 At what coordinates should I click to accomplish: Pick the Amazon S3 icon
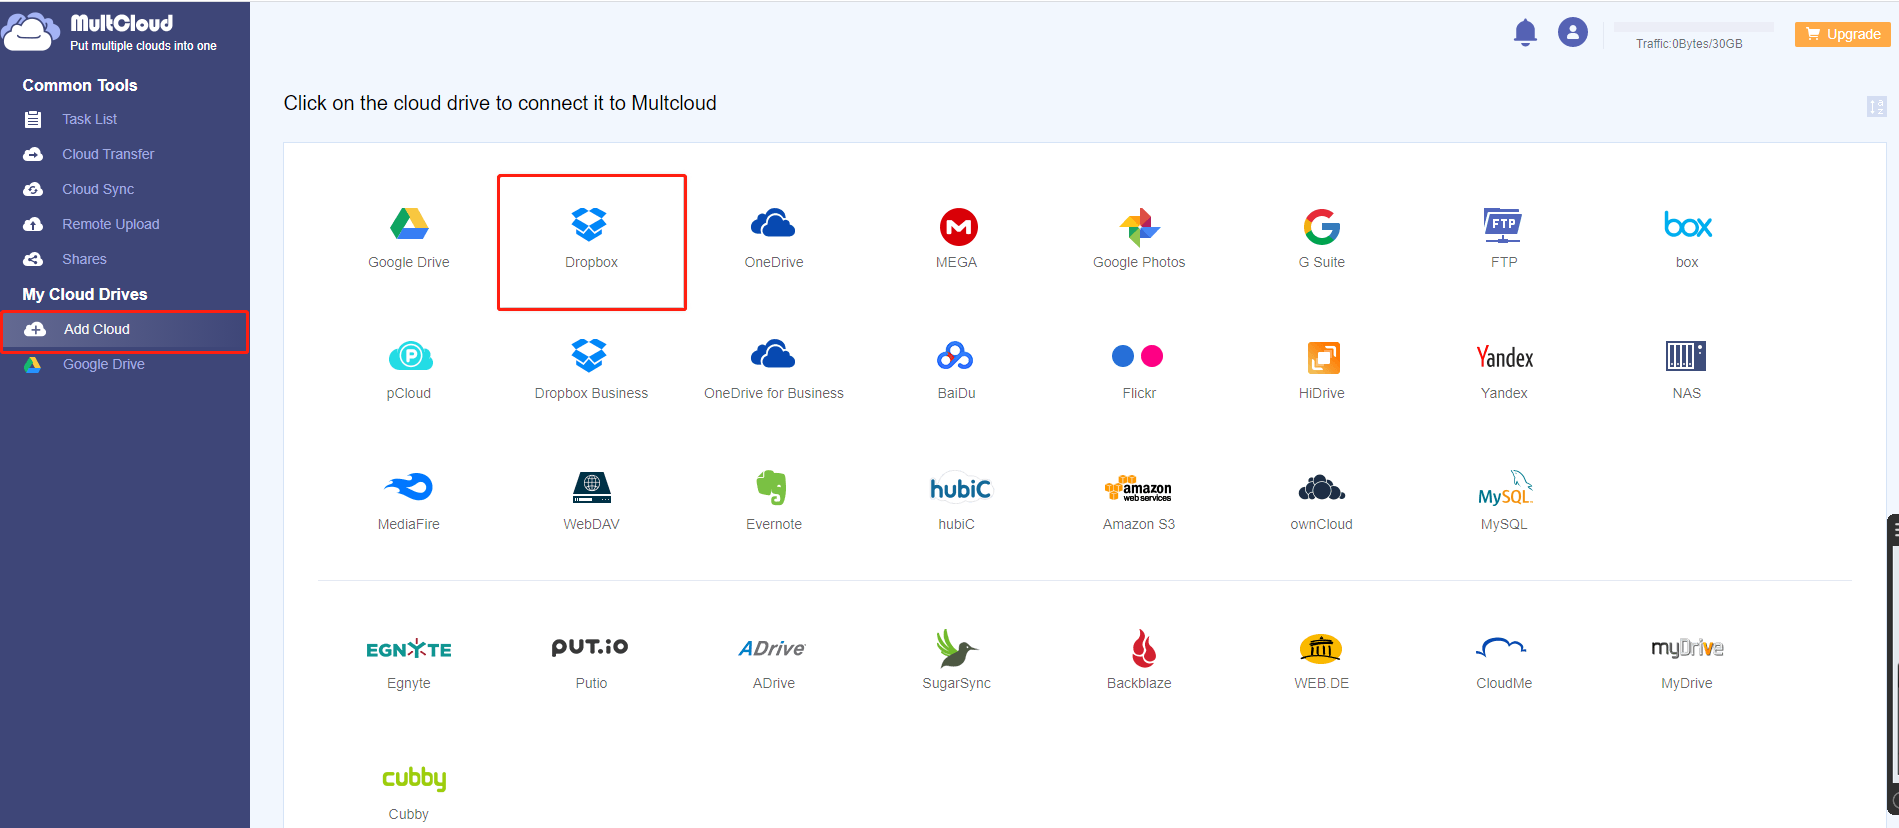1138,488
